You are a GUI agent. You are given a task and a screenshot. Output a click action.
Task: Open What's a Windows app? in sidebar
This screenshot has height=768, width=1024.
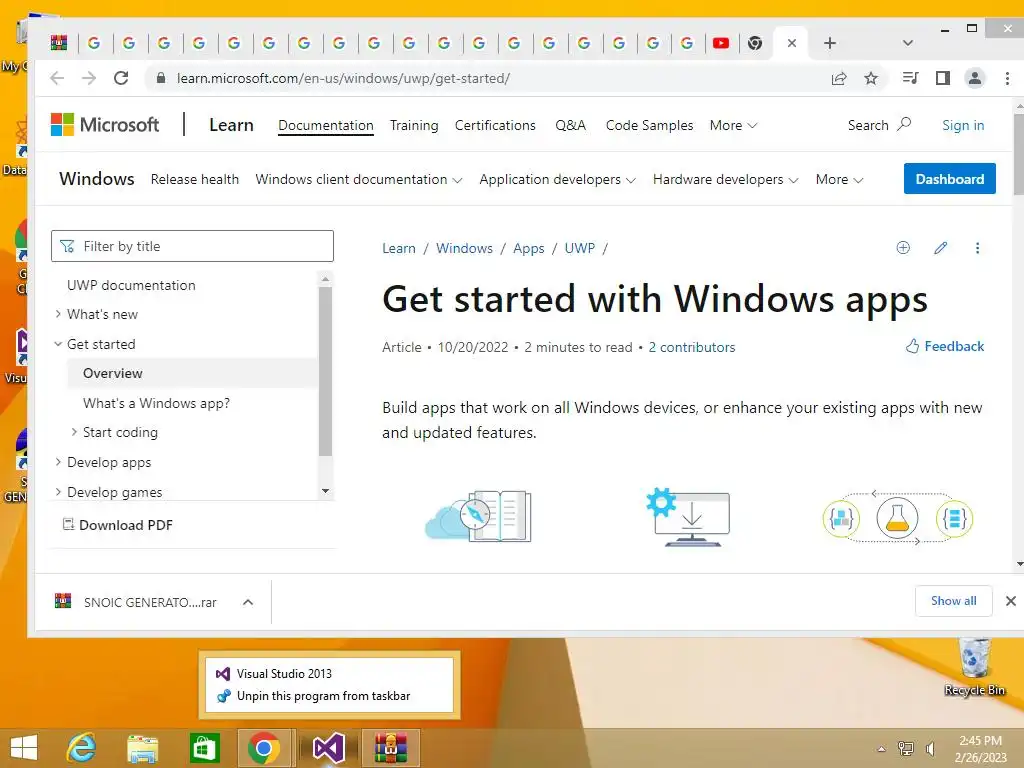156,404
